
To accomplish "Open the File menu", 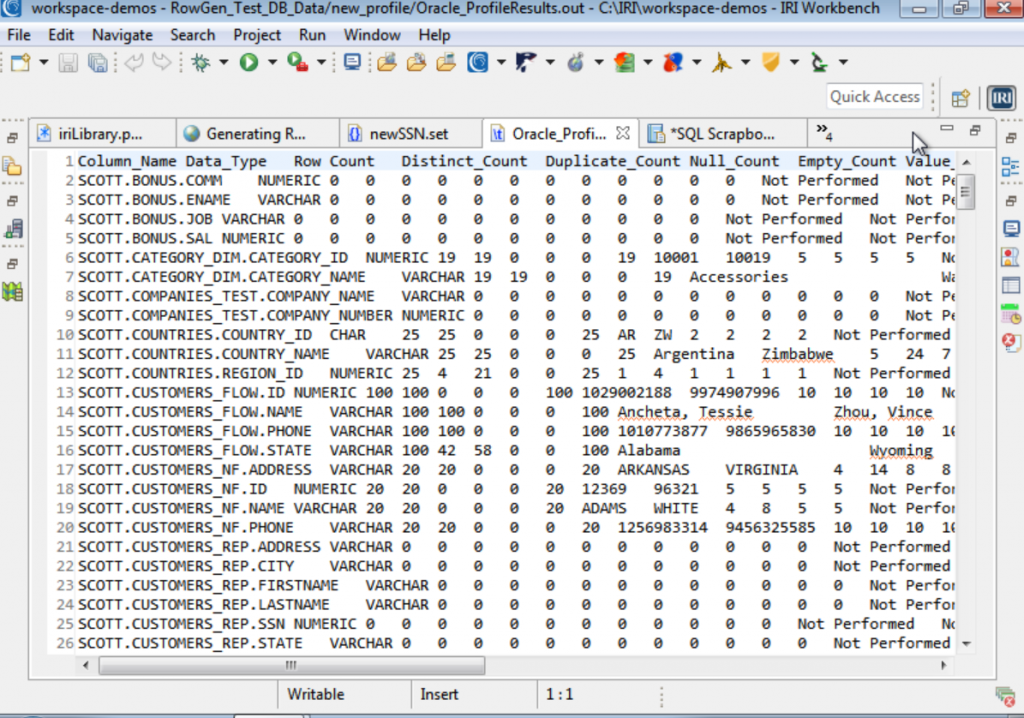I will 19,35.
